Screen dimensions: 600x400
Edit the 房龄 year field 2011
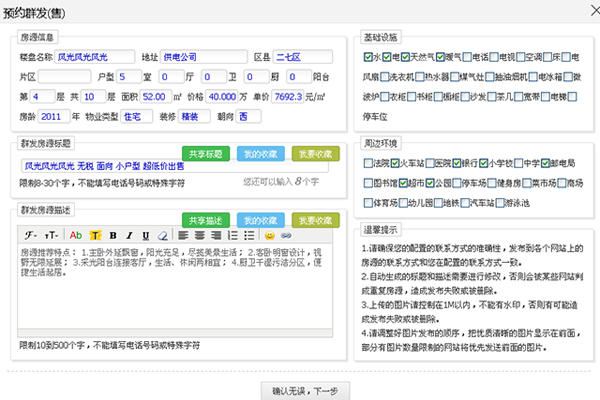coord(54,116)
